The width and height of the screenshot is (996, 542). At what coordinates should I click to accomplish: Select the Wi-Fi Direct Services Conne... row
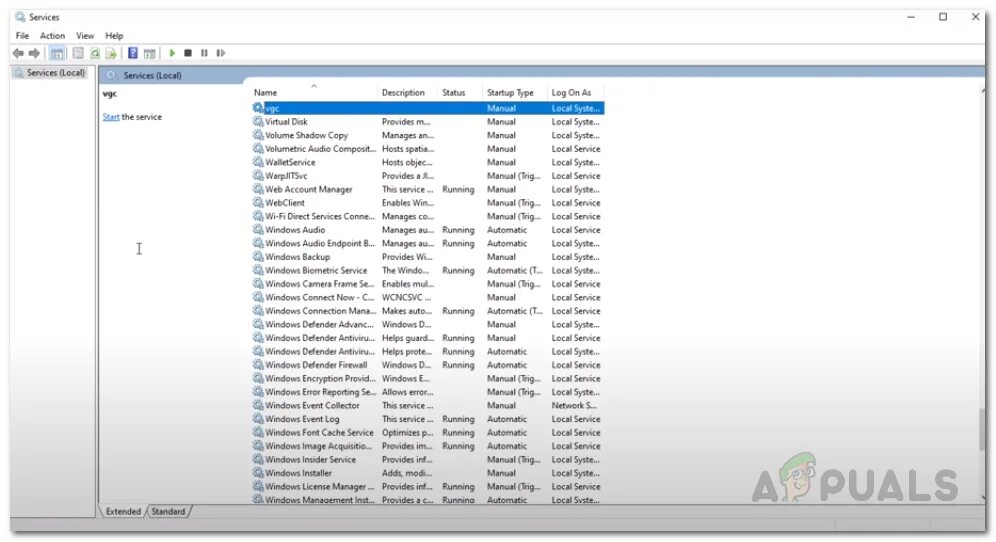(x=427, y=216)
